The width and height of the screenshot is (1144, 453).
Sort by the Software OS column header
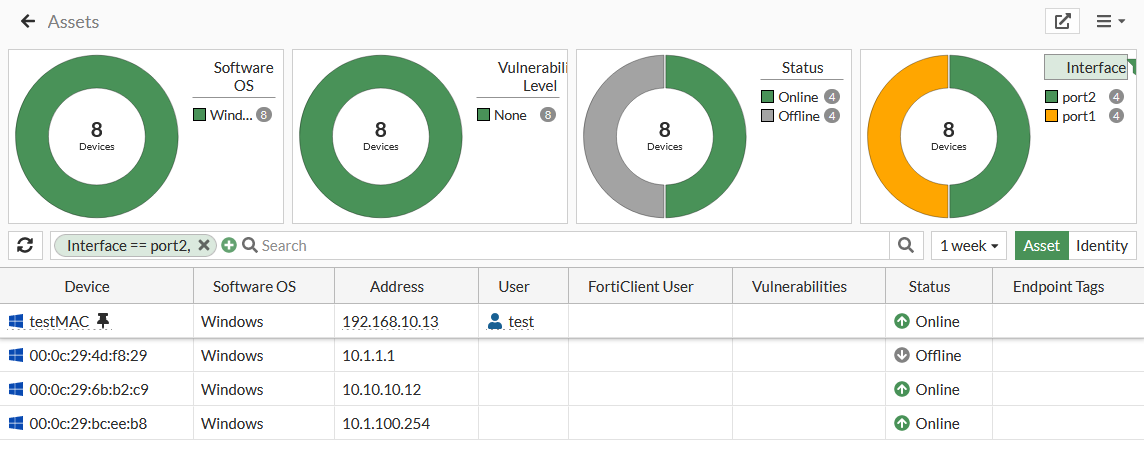coord(254,286)
